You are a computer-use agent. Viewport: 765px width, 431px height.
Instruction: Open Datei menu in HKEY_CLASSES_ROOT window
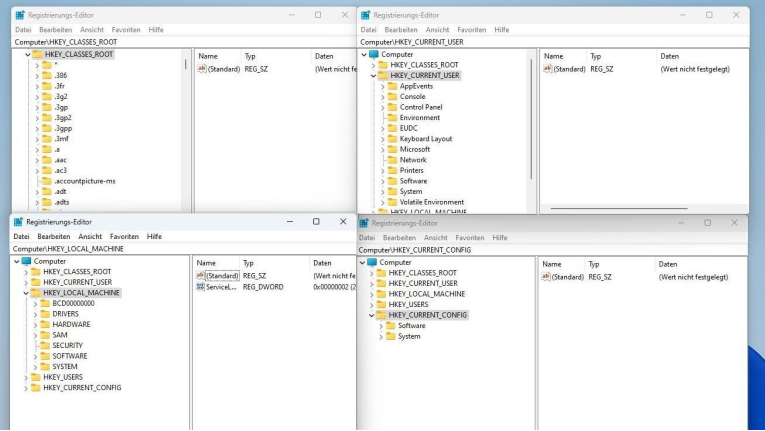pos(23,30)
